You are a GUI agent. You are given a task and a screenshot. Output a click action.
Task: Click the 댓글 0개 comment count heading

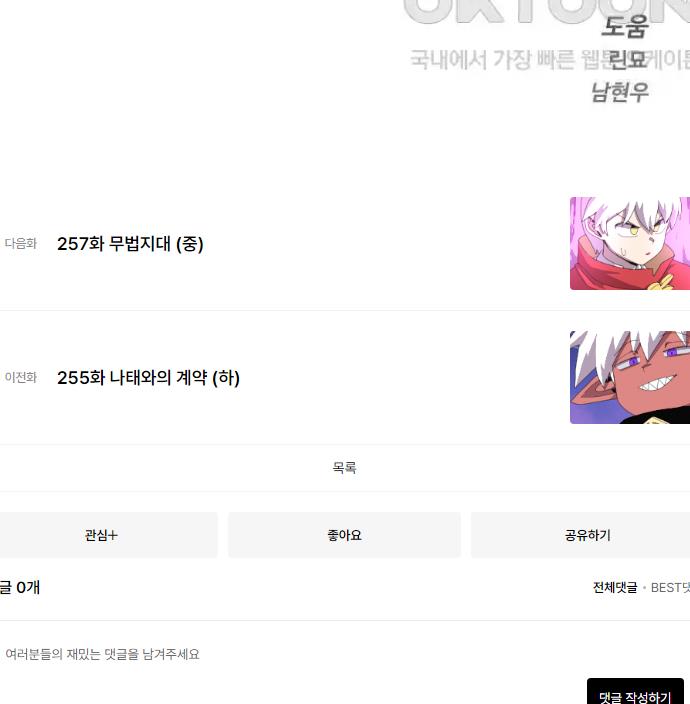click(x=20, y=587)
